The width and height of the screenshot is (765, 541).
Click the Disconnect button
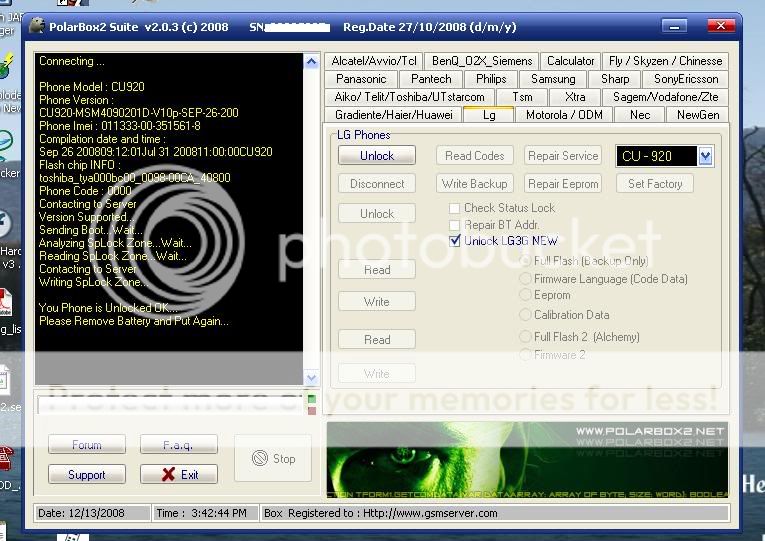pyautogui.click(x=377, y=184)
